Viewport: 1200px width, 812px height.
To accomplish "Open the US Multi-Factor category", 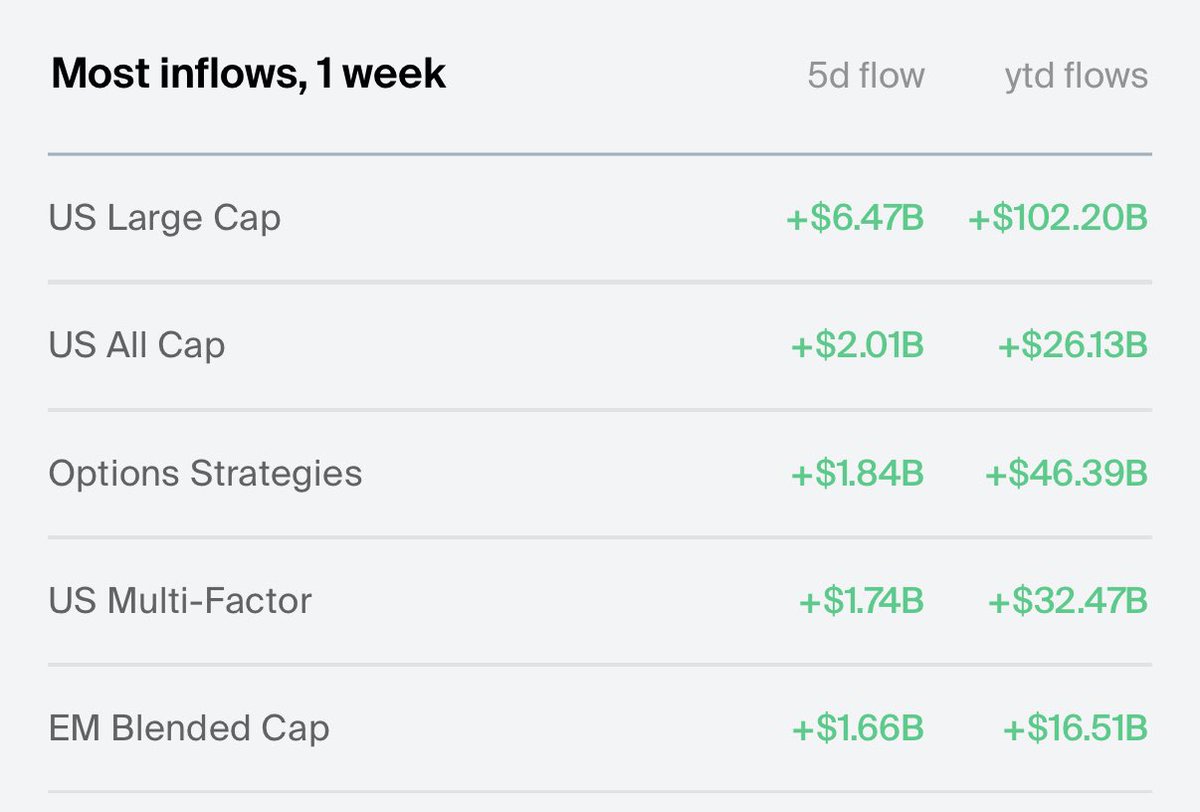I will point(600,601).
